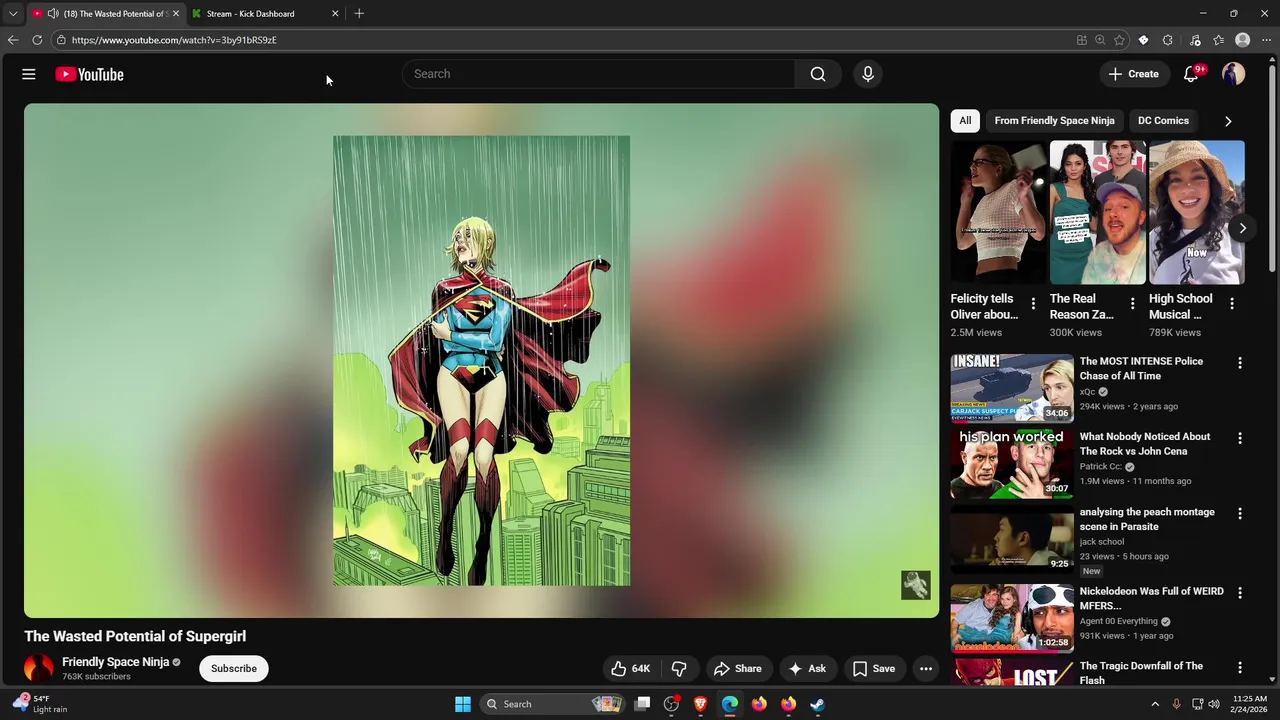This screenshot has width=1280, height=720.
Task: Click the zoom magnifier in the address bar
Action: 1100,40
